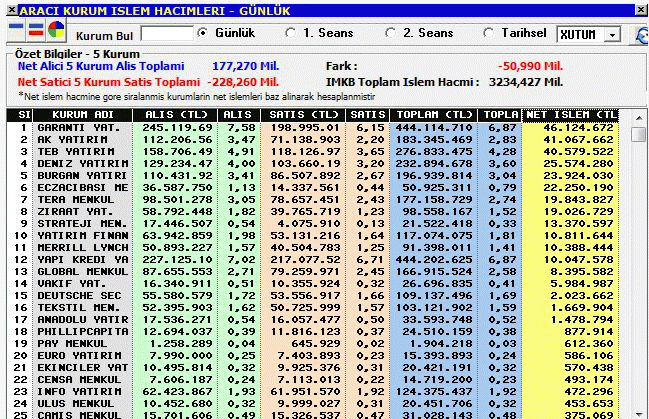The height and width of the screenshot is (419, 649).
Task: Sort by the NET ISLEM (TL) column header
Action: pos(569,115)
